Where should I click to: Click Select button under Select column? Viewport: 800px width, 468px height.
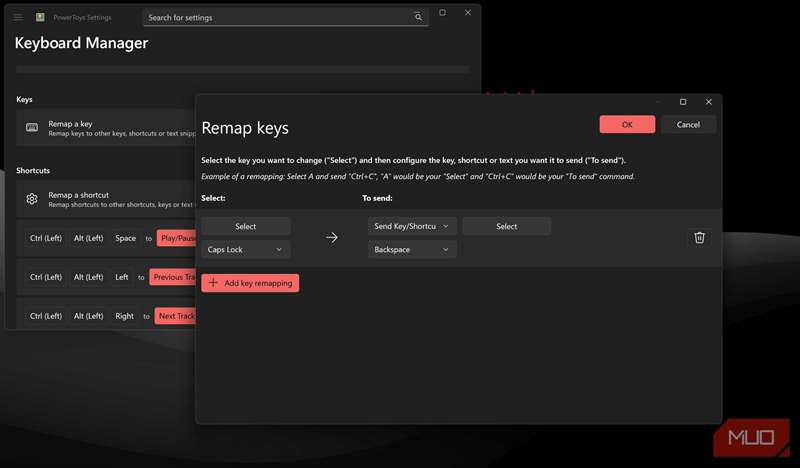tap(246, 226)
